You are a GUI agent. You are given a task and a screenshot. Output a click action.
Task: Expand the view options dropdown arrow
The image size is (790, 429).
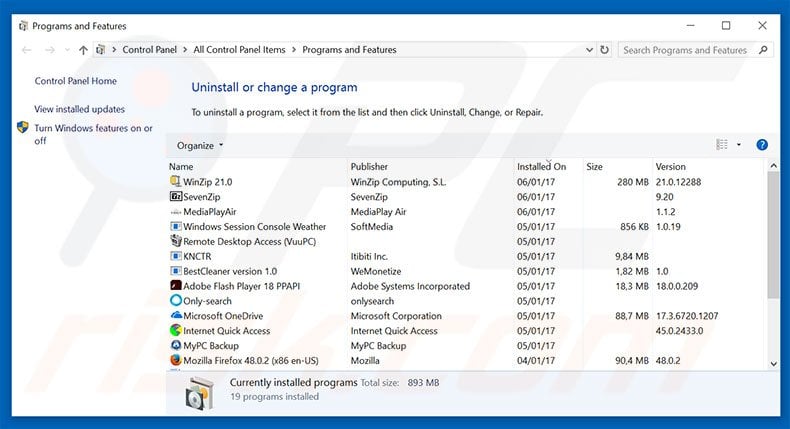[x=739, y=145]
